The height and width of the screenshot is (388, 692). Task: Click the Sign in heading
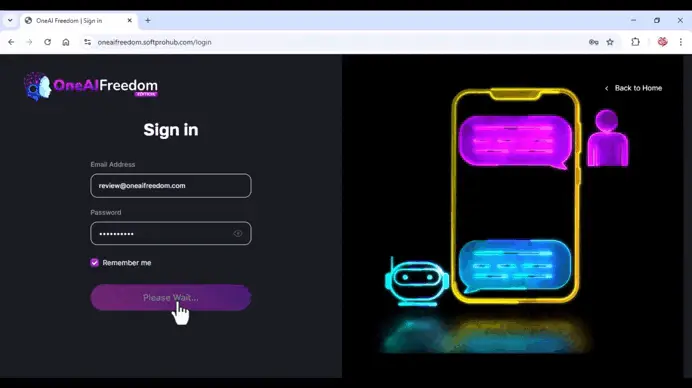tap(171, 130)
